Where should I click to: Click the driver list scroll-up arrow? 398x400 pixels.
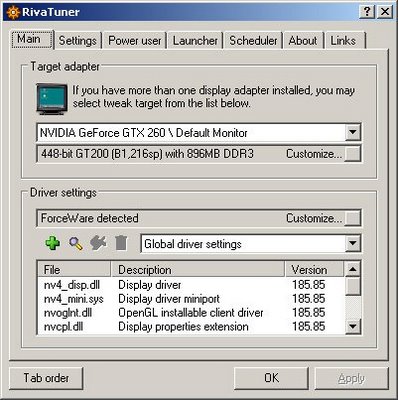tap(353, 269)
